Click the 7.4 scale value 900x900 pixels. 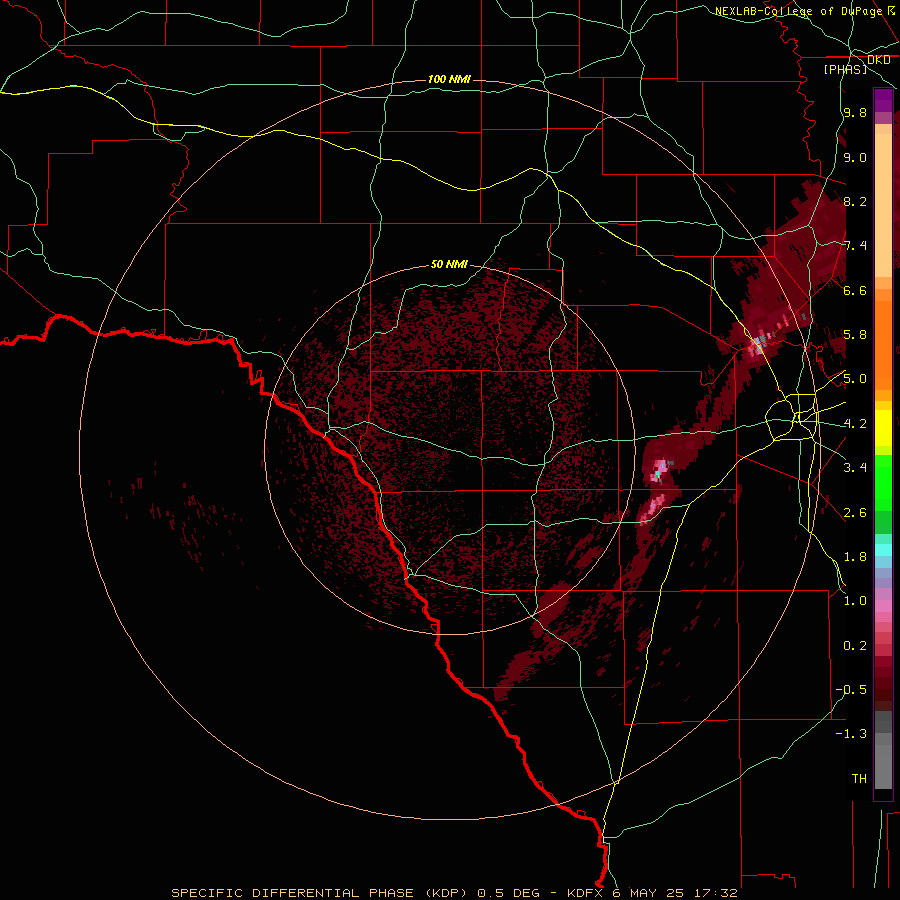(x=855, y=246)
